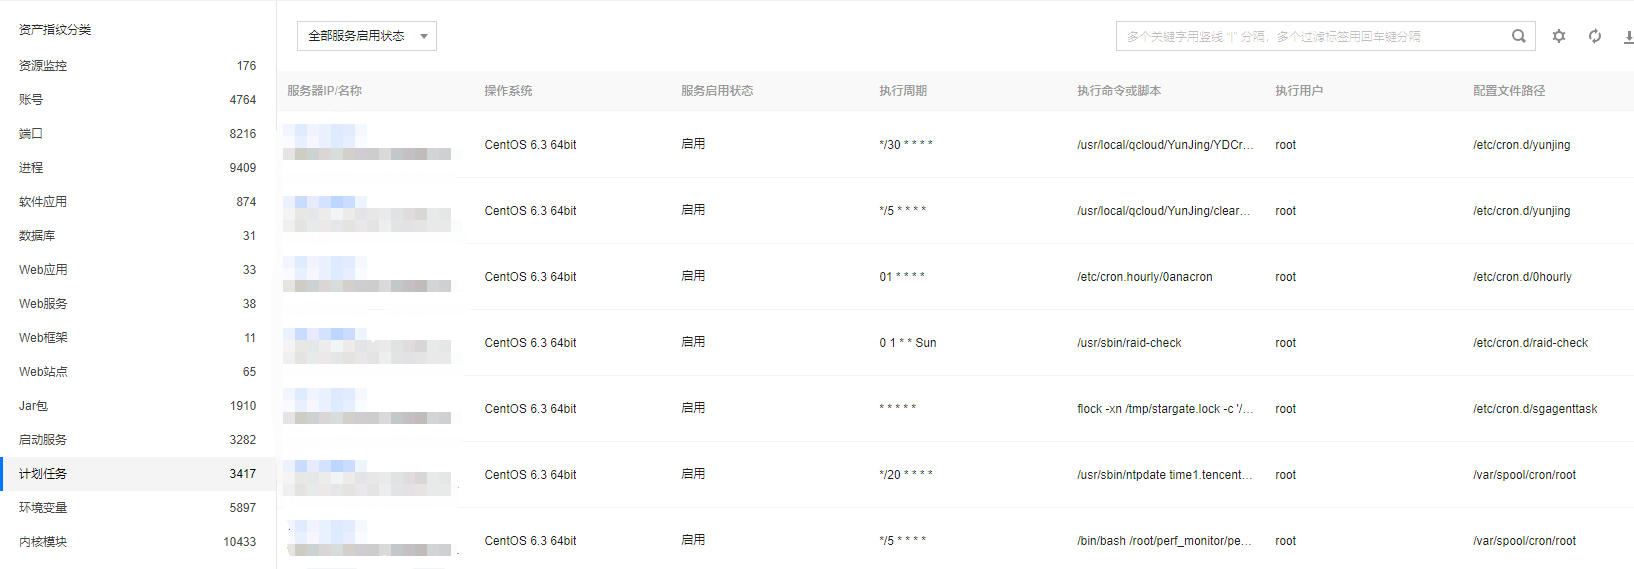The width and height of the screenshot is (1634, 569).
Task: Open column settings gear icon
Action: (x=1558, y=36)
